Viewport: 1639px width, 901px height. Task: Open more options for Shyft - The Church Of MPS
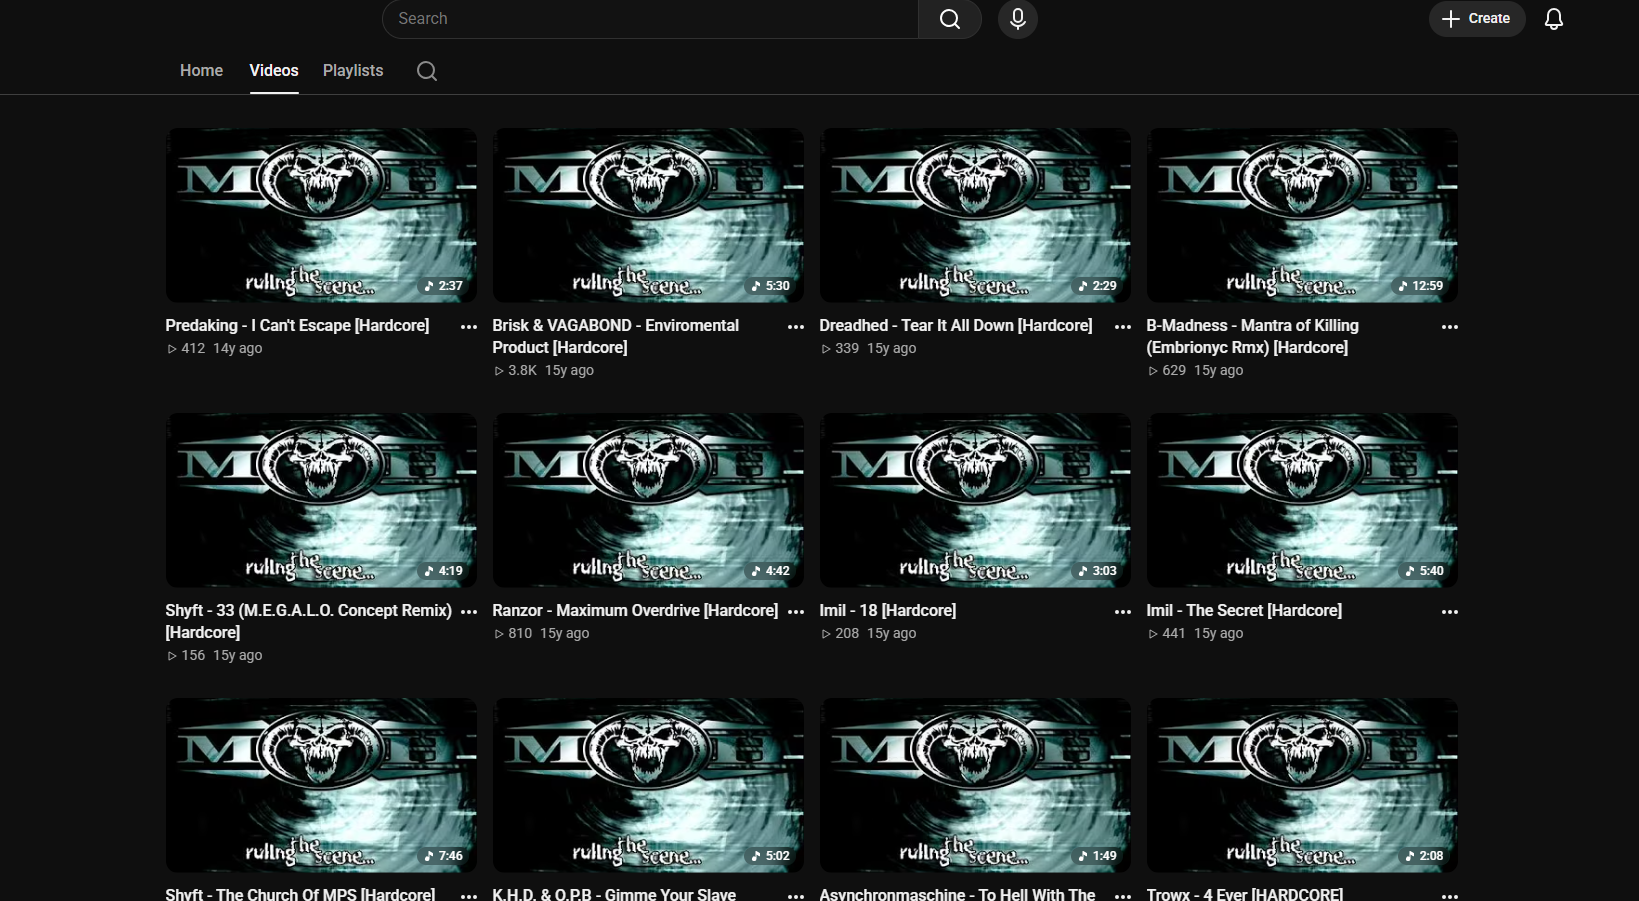[x=469, y=895]
